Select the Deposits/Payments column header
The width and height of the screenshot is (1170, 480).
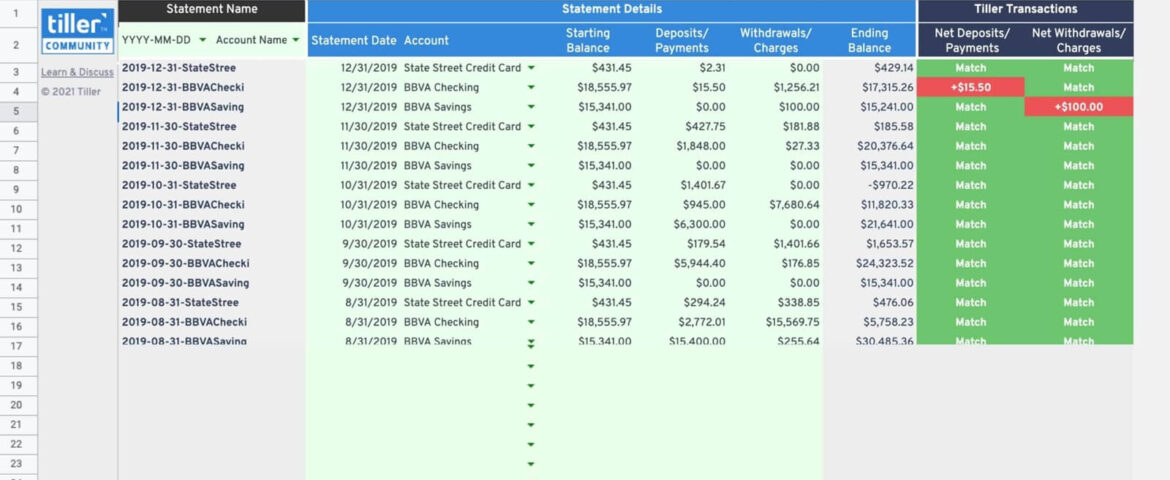[x=682, y=40]
